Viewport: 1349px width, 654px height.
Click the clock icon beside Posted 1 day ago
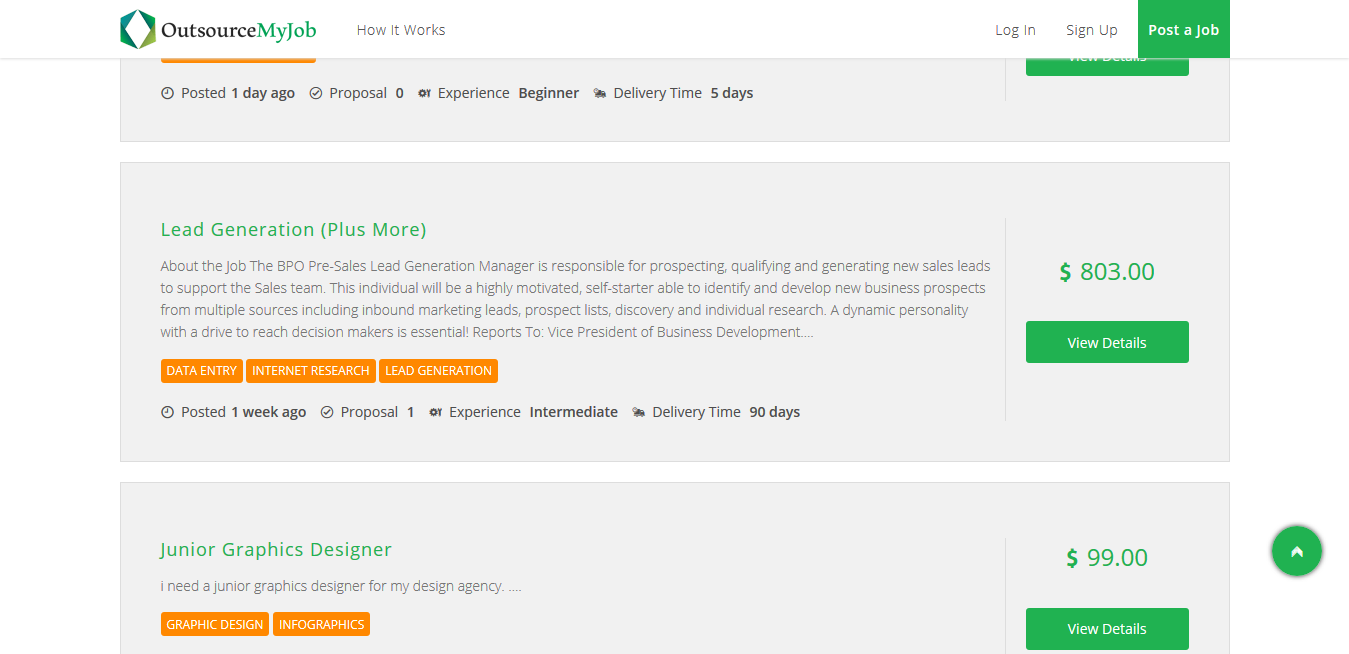(167, 93)
